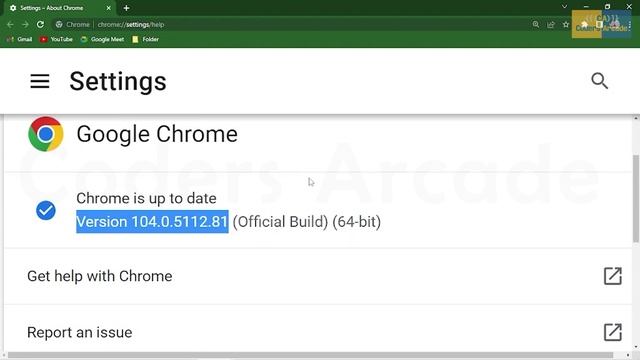Bookmark this page with the star icon
The image size is (640, 360).
coord(566,24)
